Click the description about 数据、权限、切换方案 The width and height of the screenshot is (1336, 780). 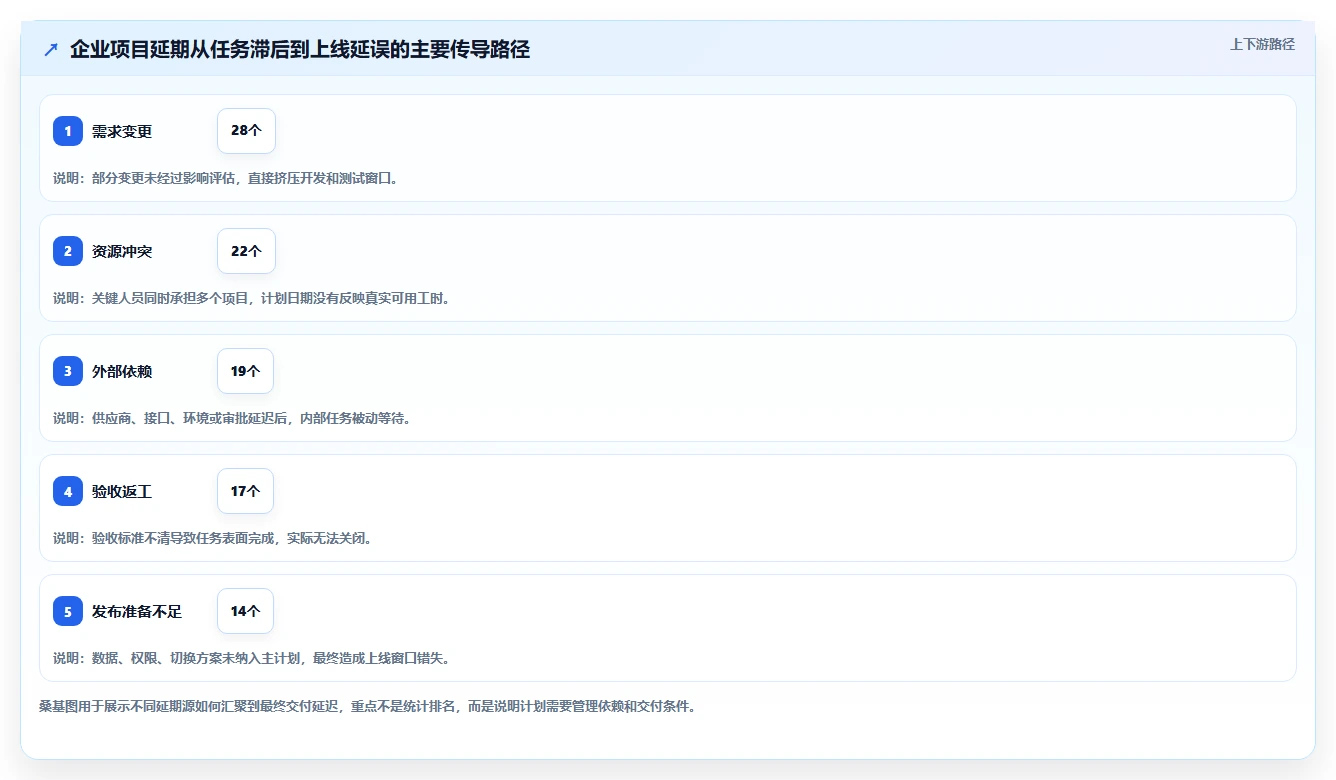point(252,658)
